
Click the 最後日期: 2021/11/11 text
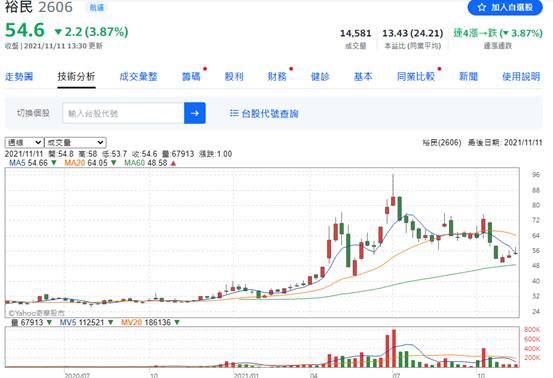[x=505, y=142]
